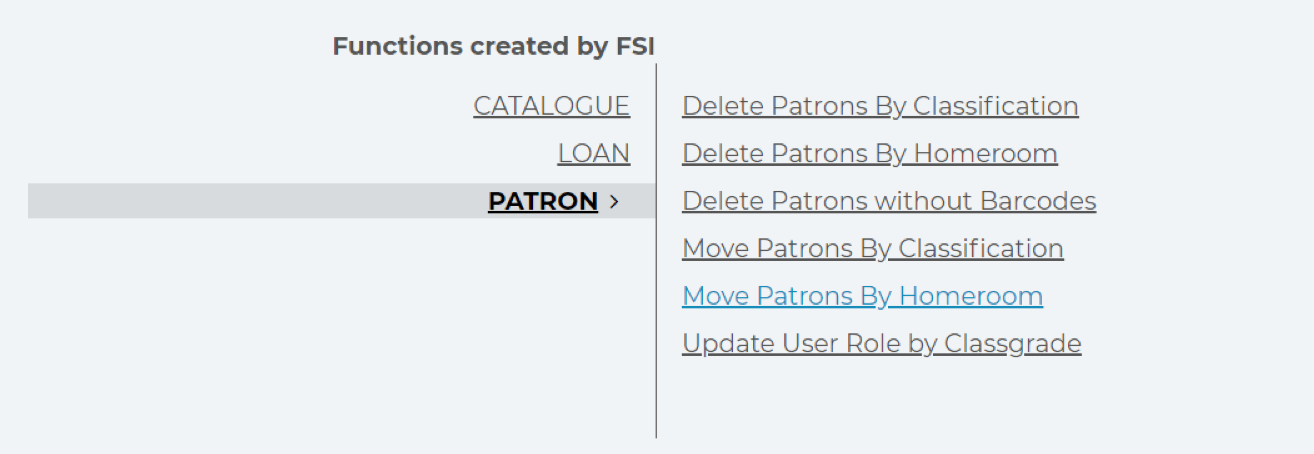The image size is (1314, 454).
Task: Select Delete Patrons without Barcodes
Action: pos(889,201)
